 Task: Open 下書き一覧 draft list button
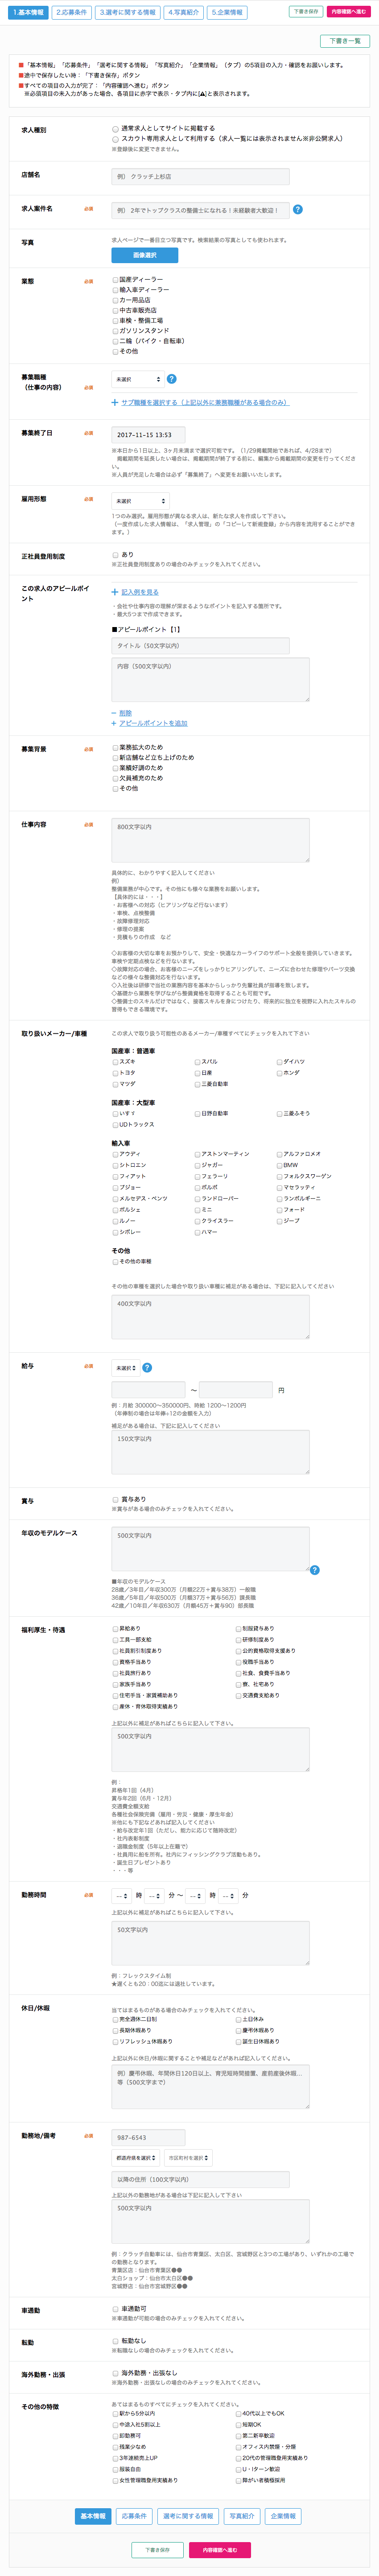click(x=345, y=41)
